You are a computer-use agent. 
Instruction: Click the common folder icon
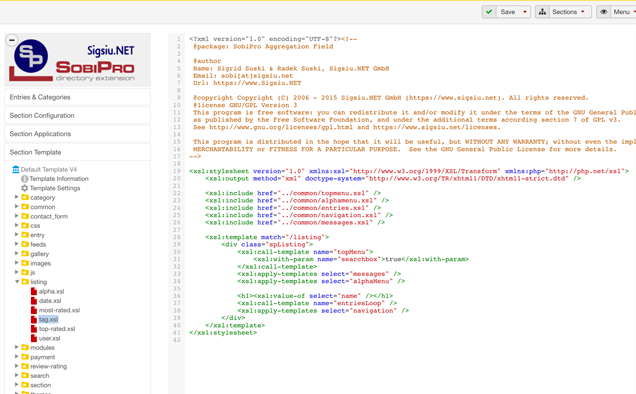25,207
